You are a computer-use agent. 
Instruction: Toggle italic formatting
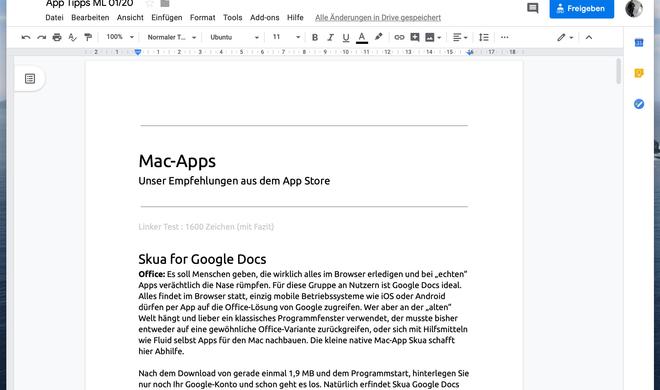[x=330, y=37]
